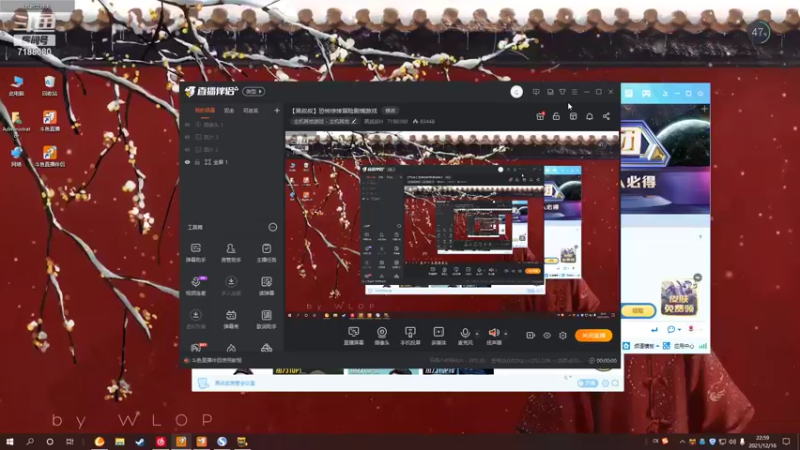The width and height of the screenshot is (800, 450).
Task: Click the gift box icon with red badge
Action: [x=540, y=116]
